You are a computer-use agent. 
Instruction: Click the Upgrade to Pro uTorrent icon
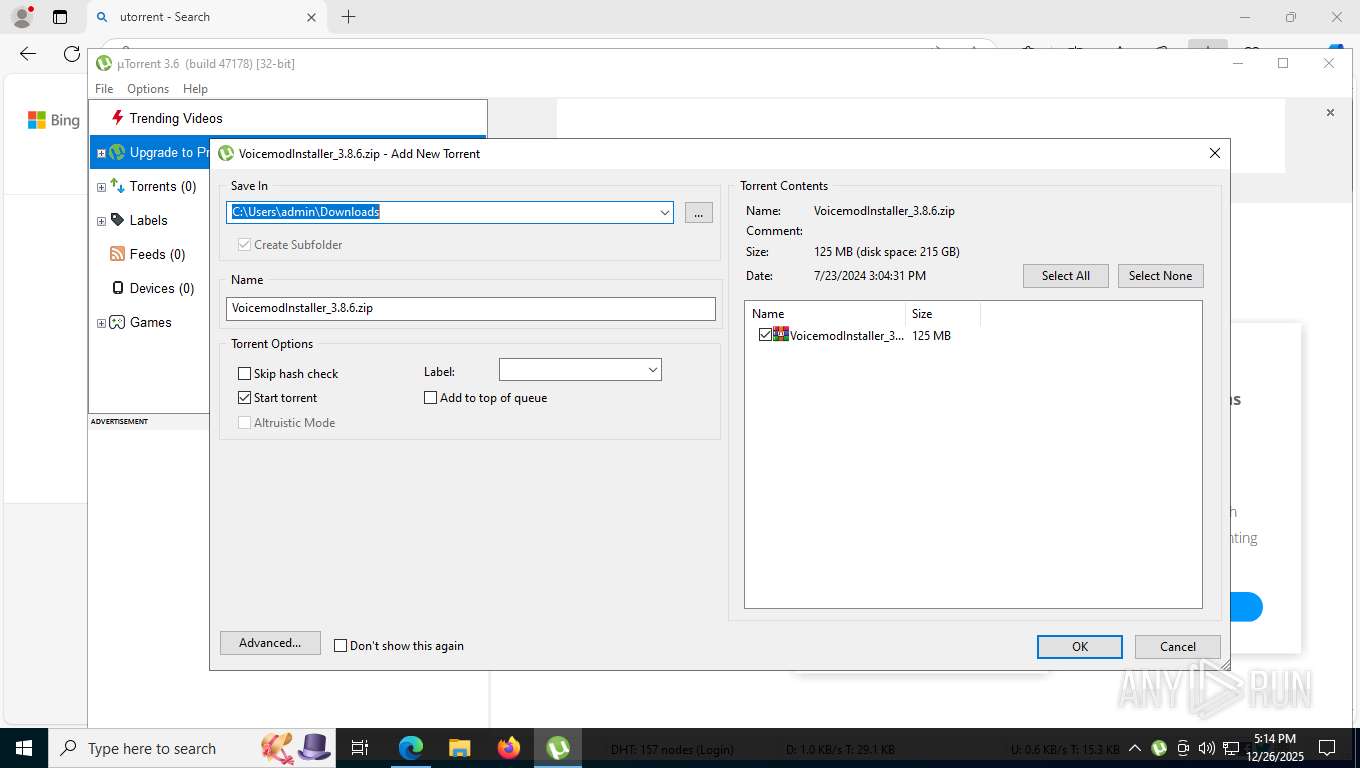pos(117,152)
